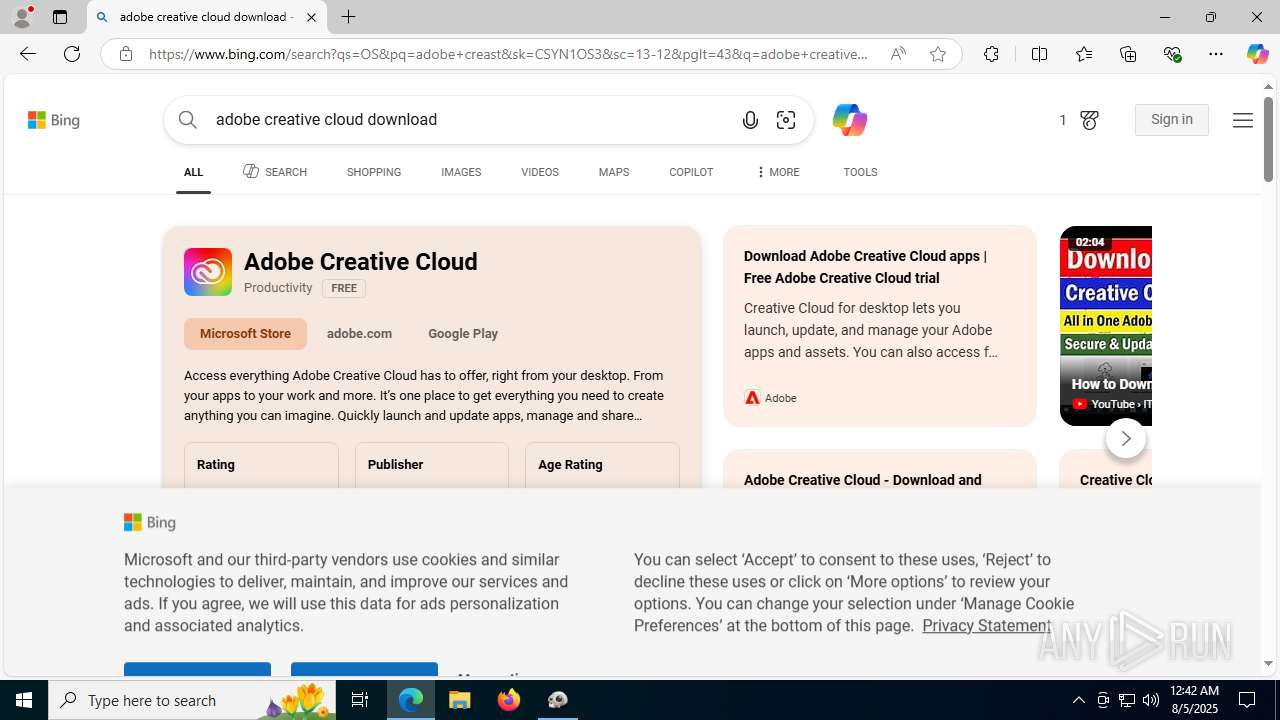Click the Rating info card
Image resolution: width=1280 pixels, height=720 pixels.
261,466
